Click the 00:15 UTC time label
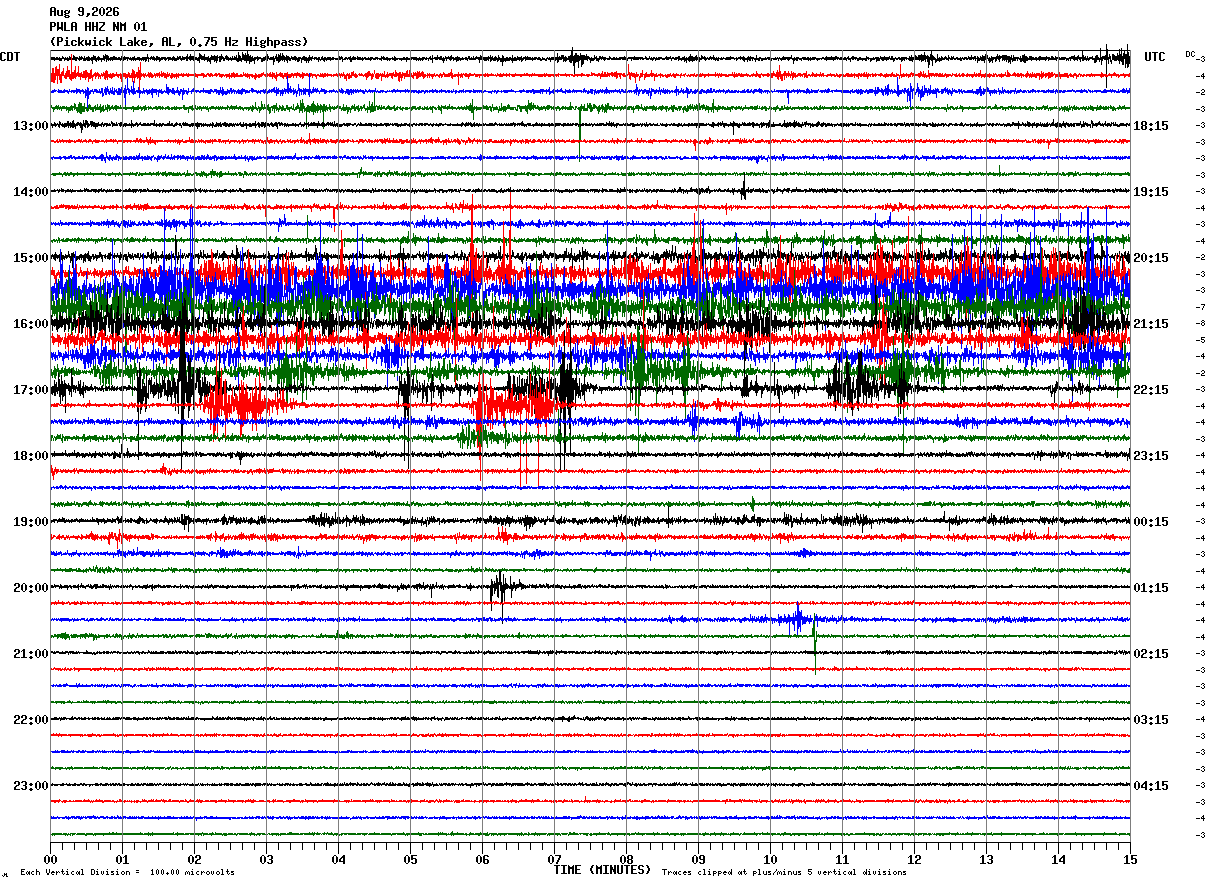 coord(1151,522)
